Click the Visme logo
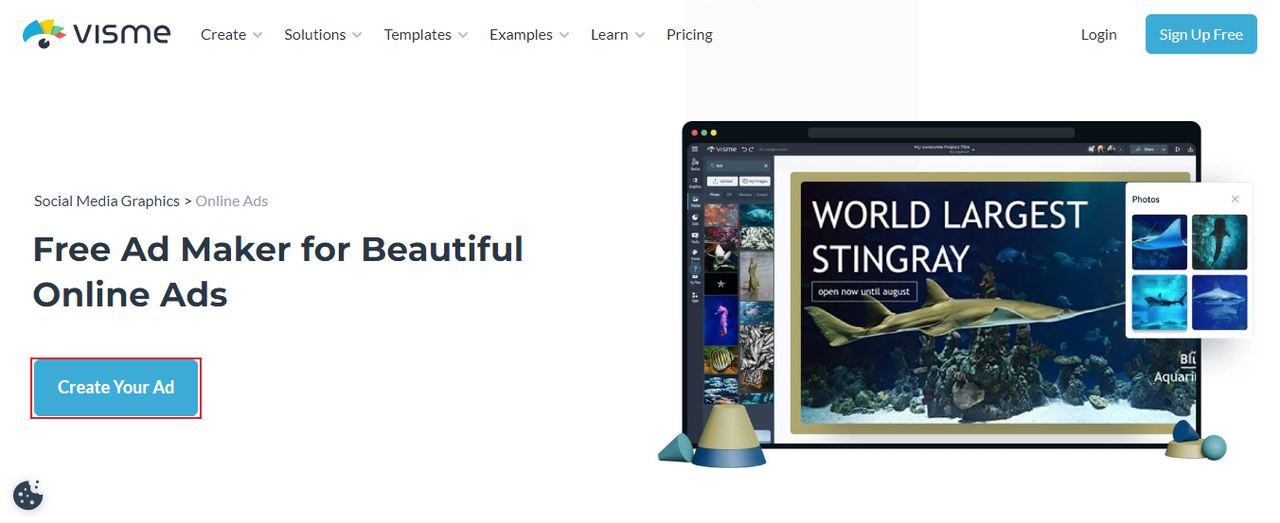This screenshot has height=523, width=1280. tap(97, 33)
